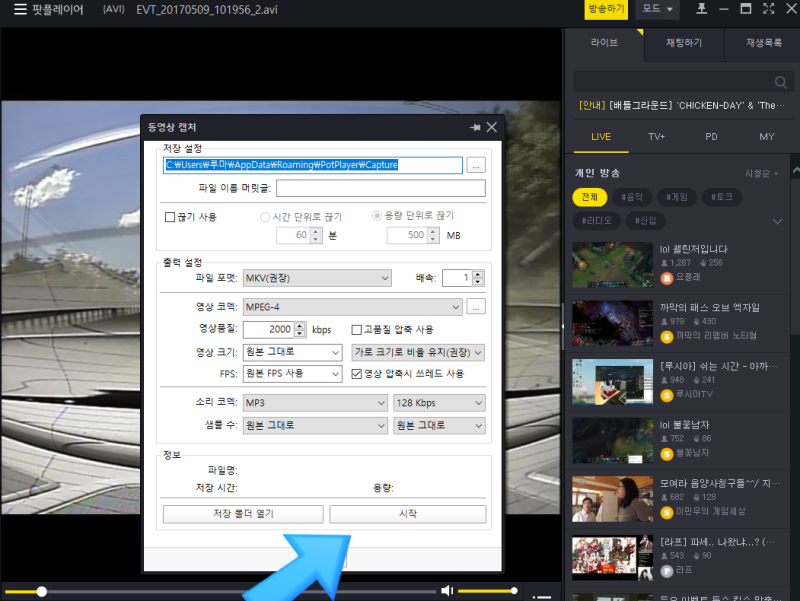Select the #신입 category tag
This screenshot has width=800, height=601.
645,221
